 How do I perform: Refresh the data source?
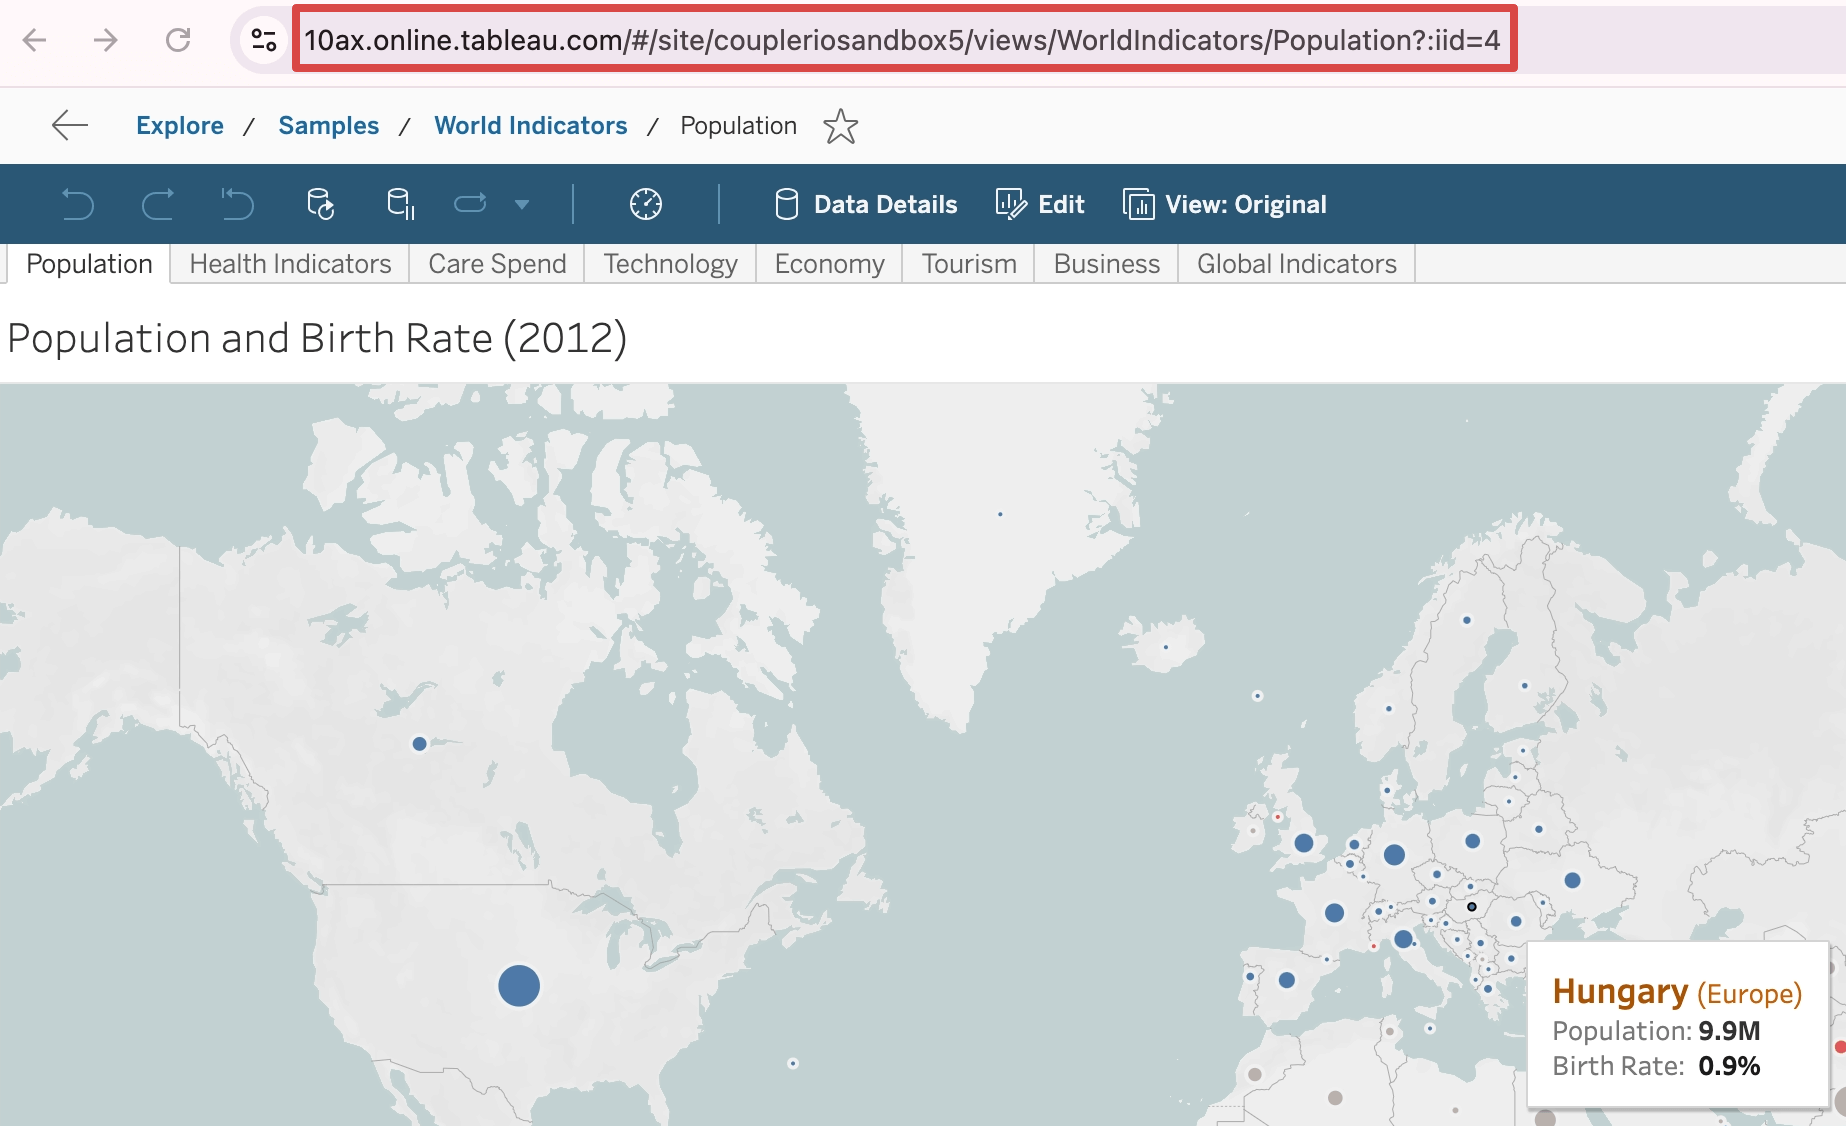(x=320, y=204)
